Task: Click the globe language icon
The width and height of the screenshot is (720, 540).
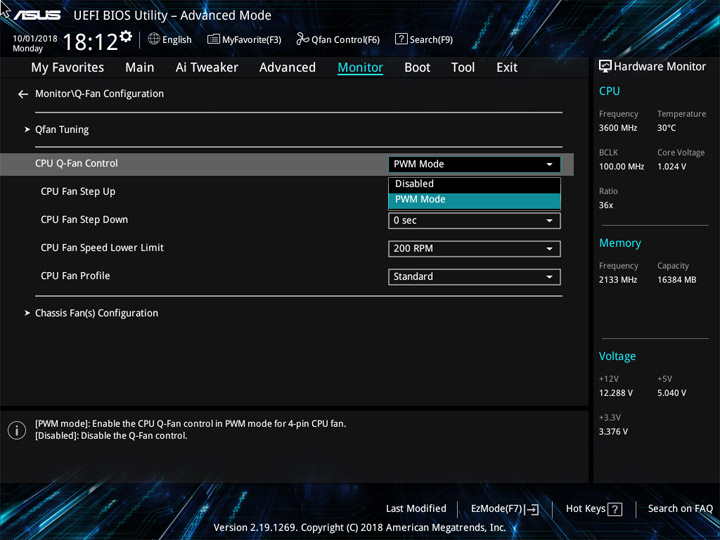Action: click(x=154, y=39)
